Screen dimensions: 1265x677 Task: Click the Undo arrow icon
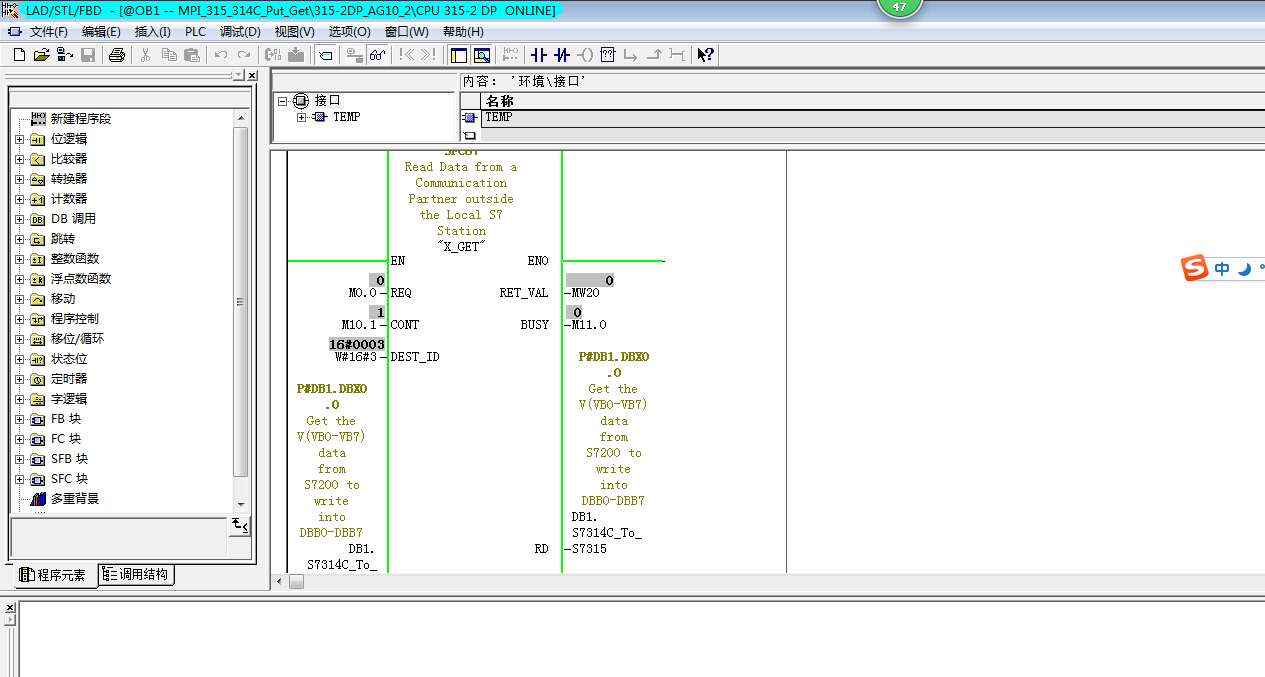tap(221, 55)
